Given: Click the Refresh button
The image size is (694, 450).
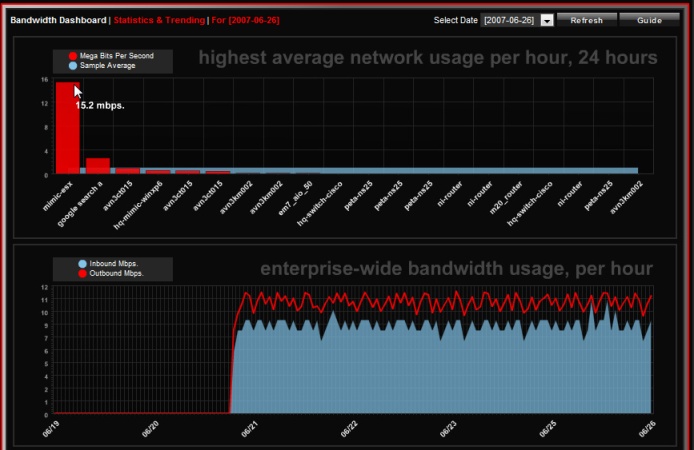Looking at the screenshot, I should point(586,20).
